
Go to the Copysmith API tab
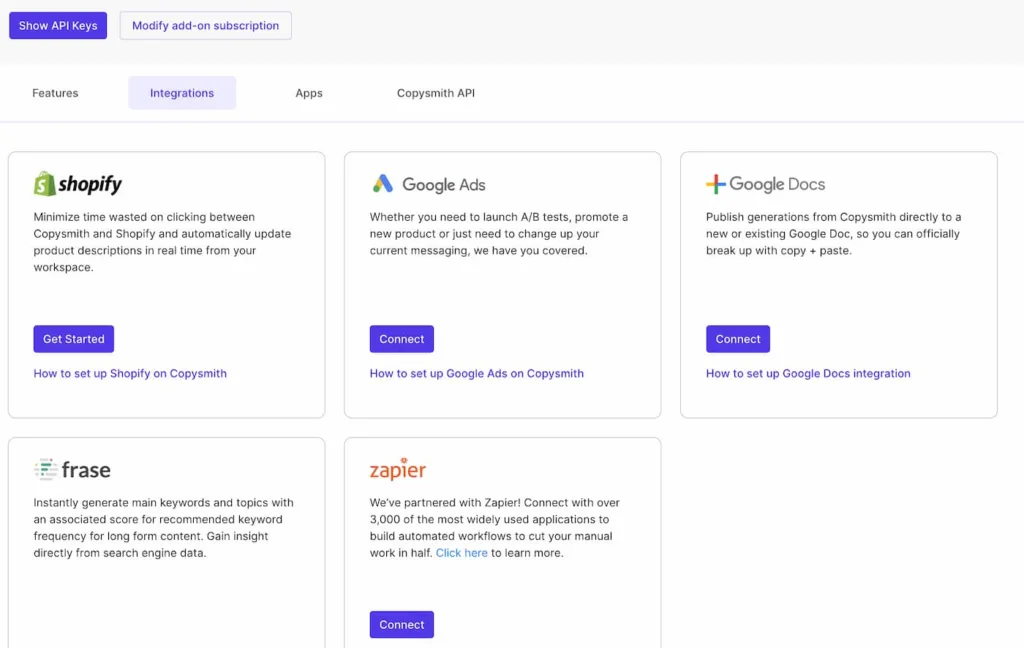[x=436, y=93]
